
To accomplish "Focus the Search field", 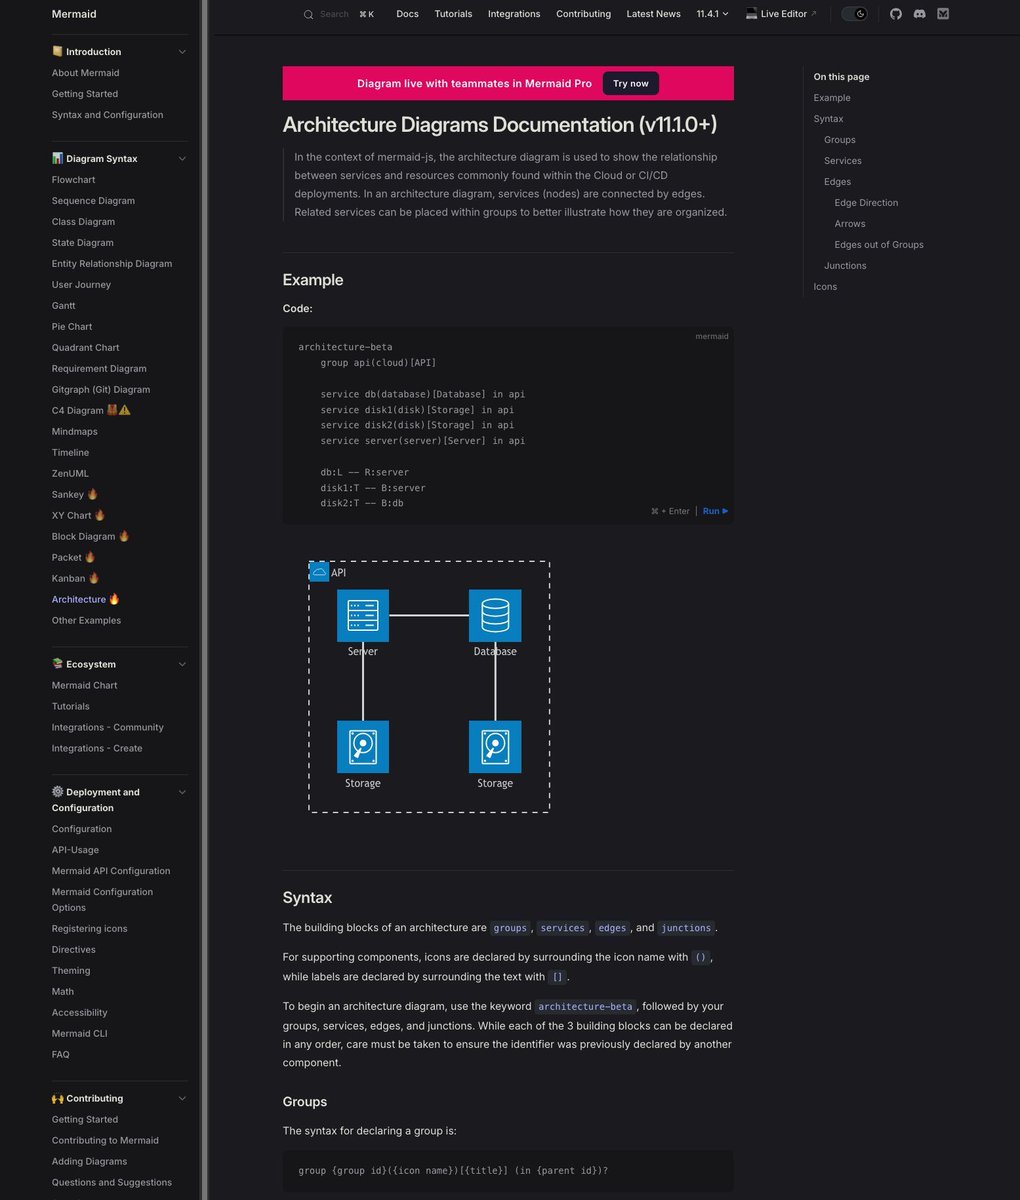I will tap(338, 14).
